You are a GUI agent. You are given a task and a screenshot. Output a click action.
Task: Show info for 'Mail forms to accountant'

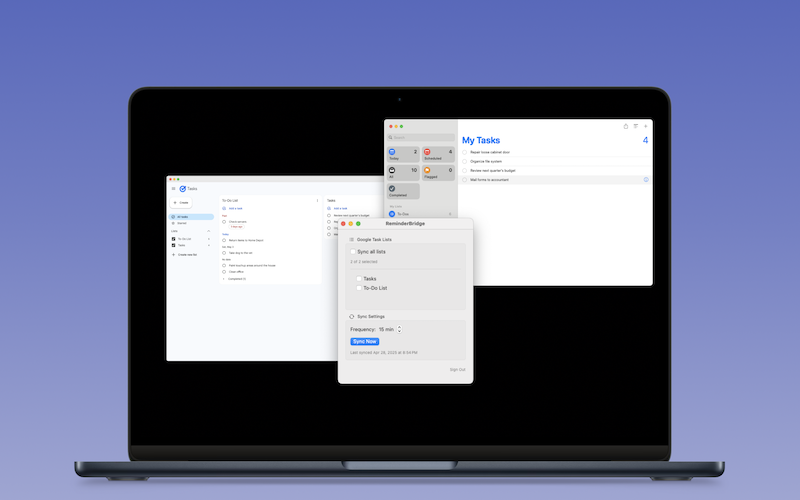pyautogui.click(x=646, y=180)
